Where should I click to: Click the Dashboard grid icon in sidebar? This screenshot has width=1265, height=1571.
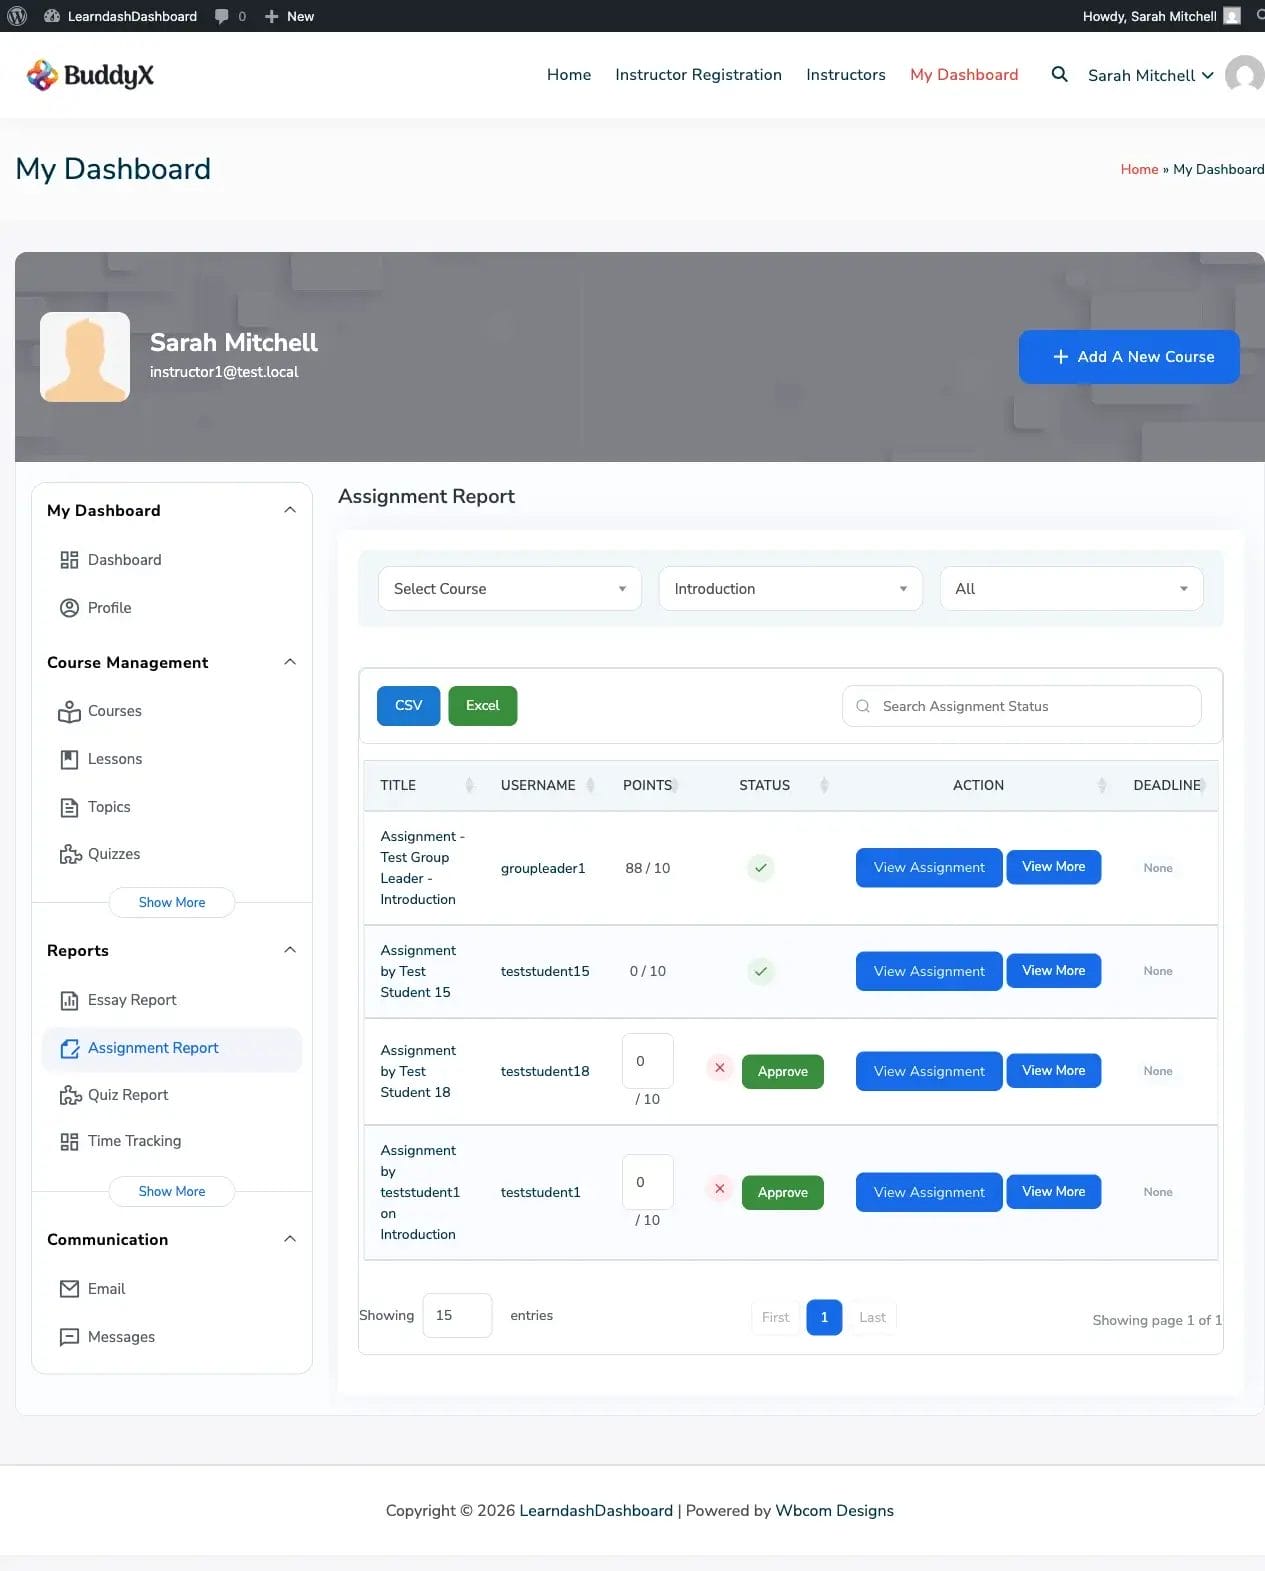coord(69,560)
